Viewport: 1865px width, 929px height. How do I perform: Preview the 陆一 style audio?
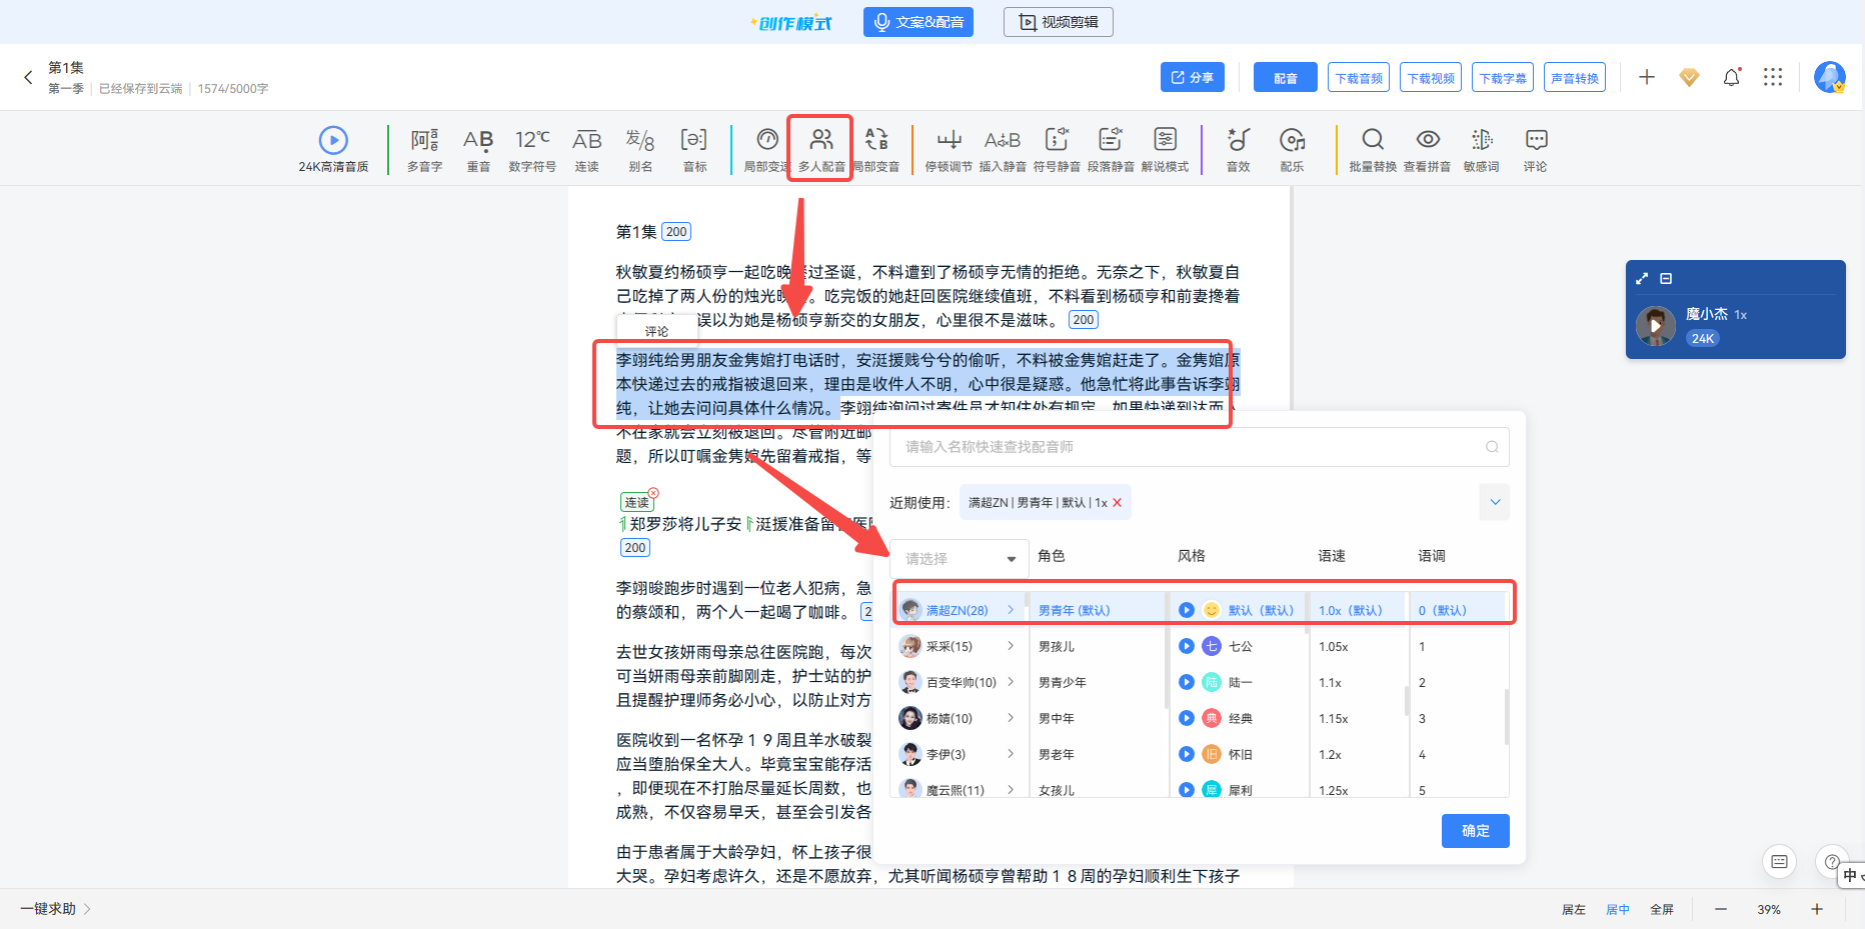pyautogui.click(x=1186, y=682)
